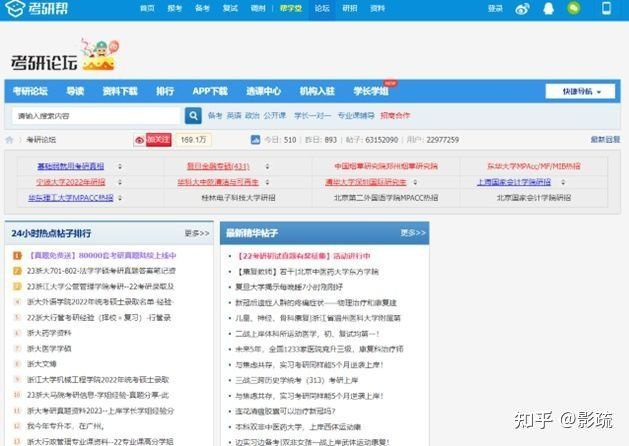Open 东华大学MPAcc/MF/MIB热招 link
This screenshot has width=629, height=446.
534,166
